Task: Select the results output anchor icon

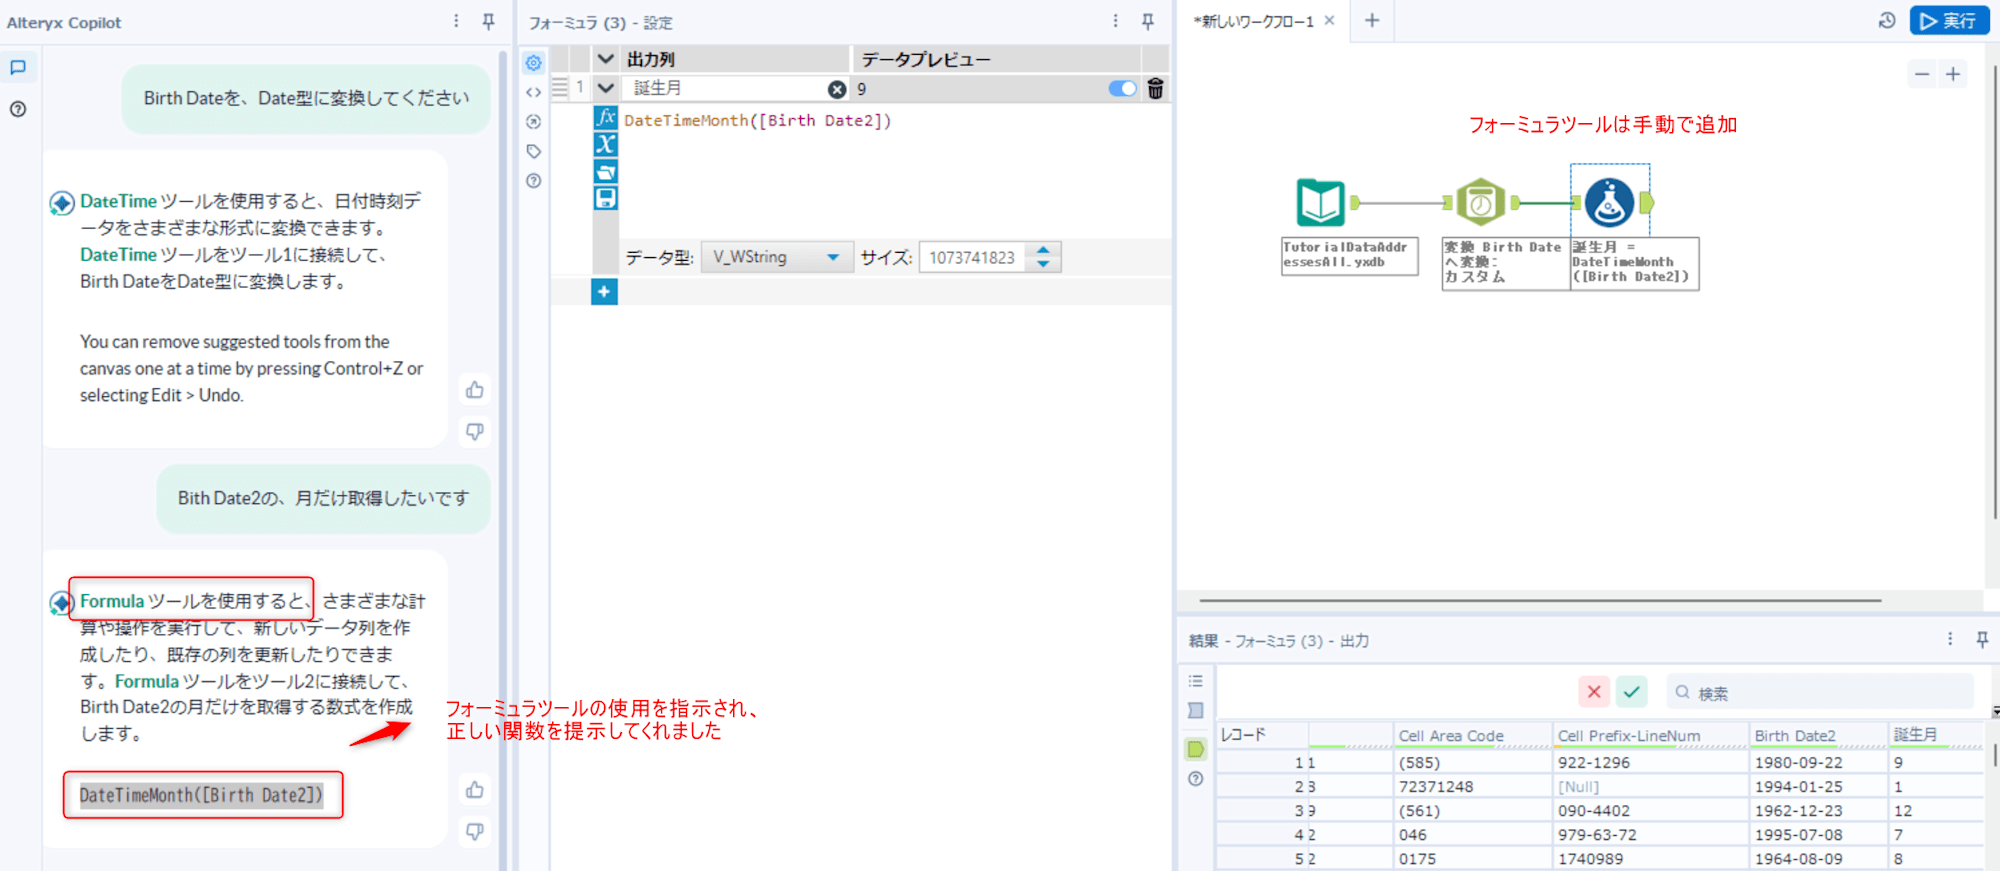Action: tap(1195, 749)
